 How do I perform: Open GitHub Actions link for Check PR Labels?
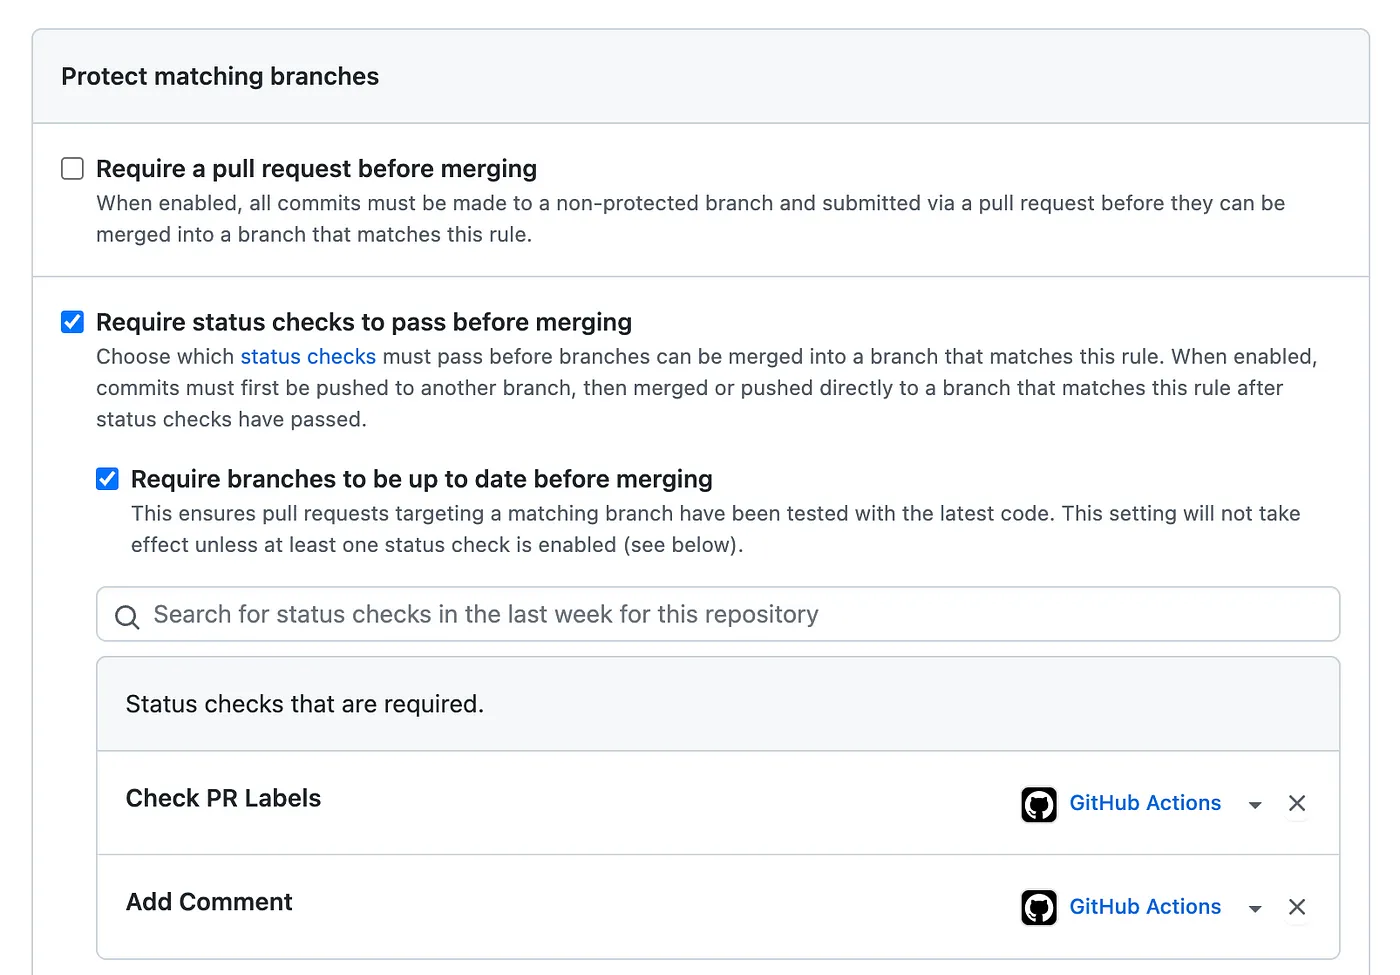[1145, 803]
